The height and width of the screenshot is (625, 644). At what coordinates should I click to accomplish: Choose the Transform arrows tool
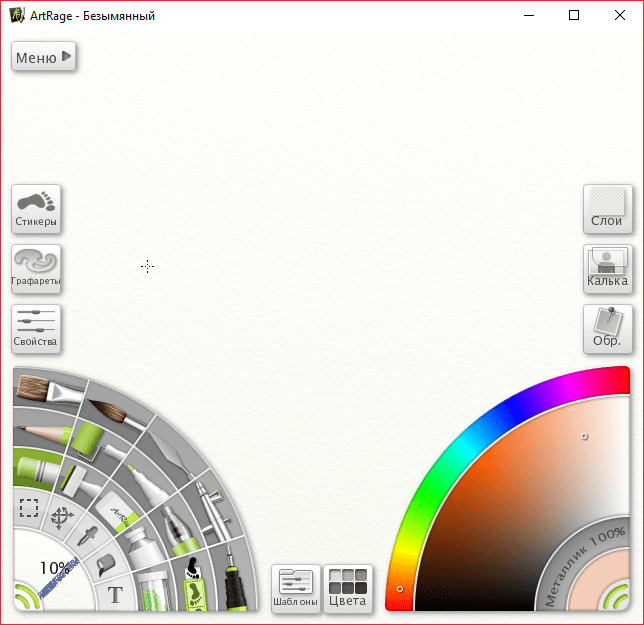[62, 518]
